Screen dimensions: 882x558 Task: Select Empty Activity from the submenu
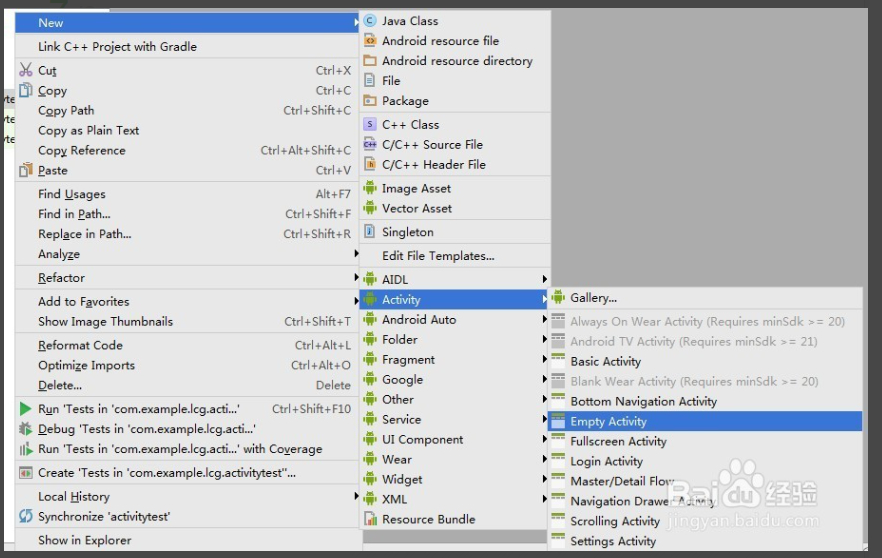pos(608,422)
